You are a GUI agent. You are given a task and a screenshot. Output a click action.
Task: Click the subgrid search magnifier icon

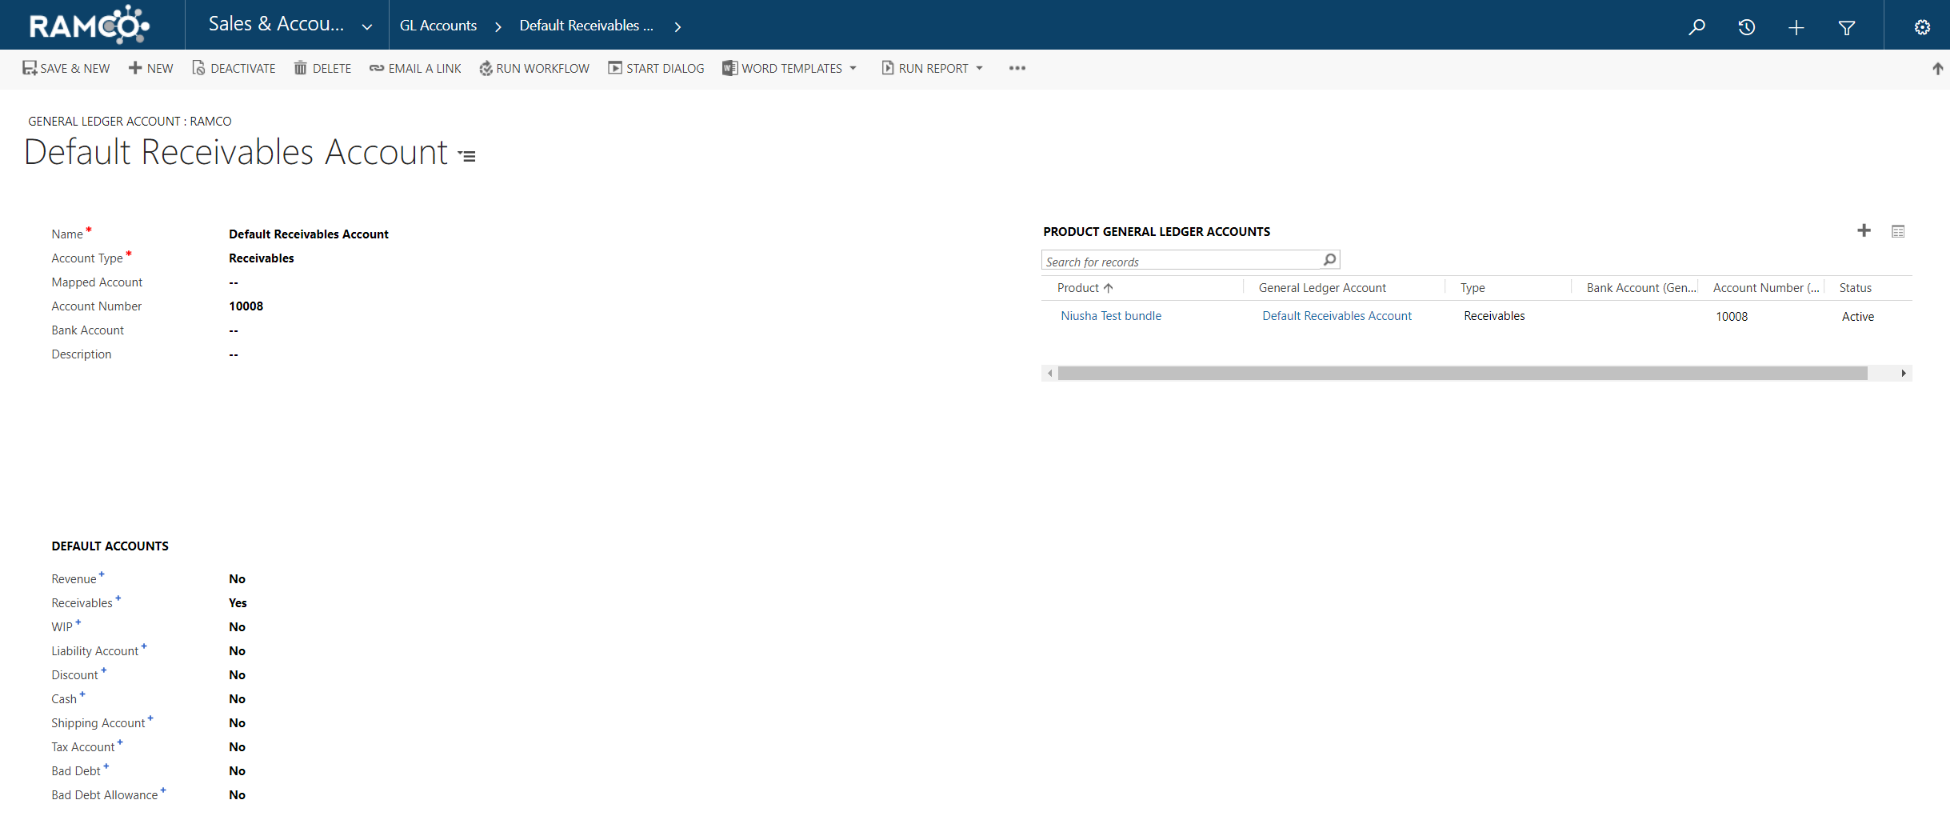[x=1330, y=260]
